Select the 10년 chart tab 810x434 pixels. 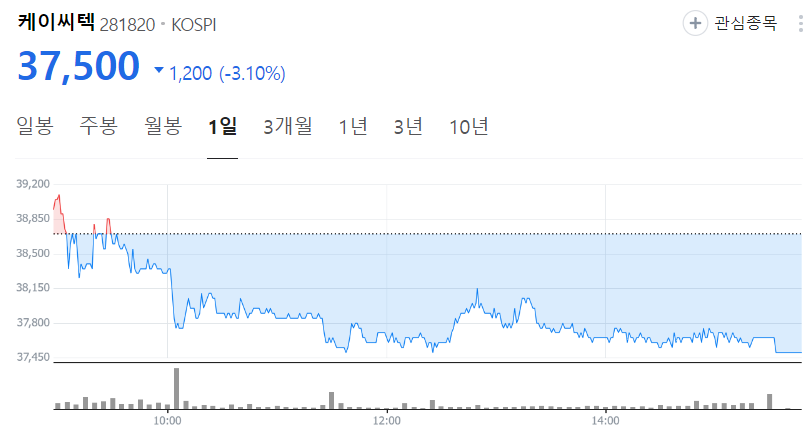click(x=469, y=126)
